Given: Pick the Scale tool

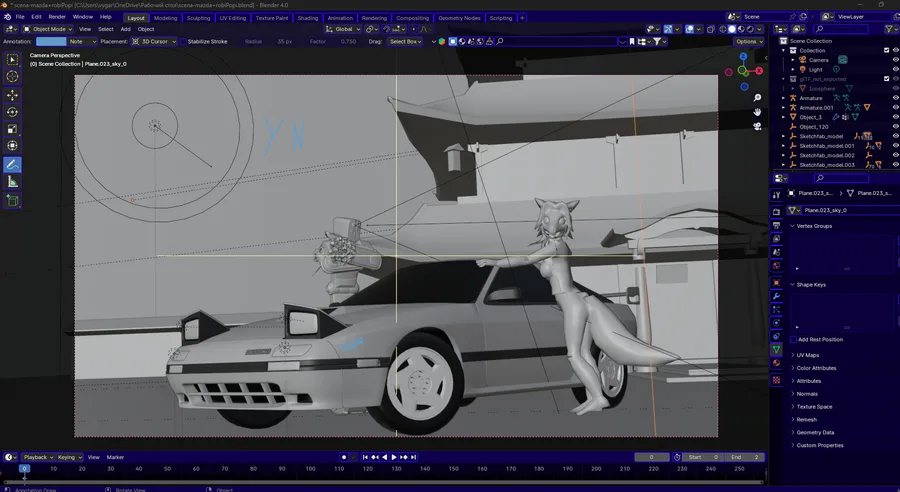Looking at the screenshot, I should click(x=12, y=129).
